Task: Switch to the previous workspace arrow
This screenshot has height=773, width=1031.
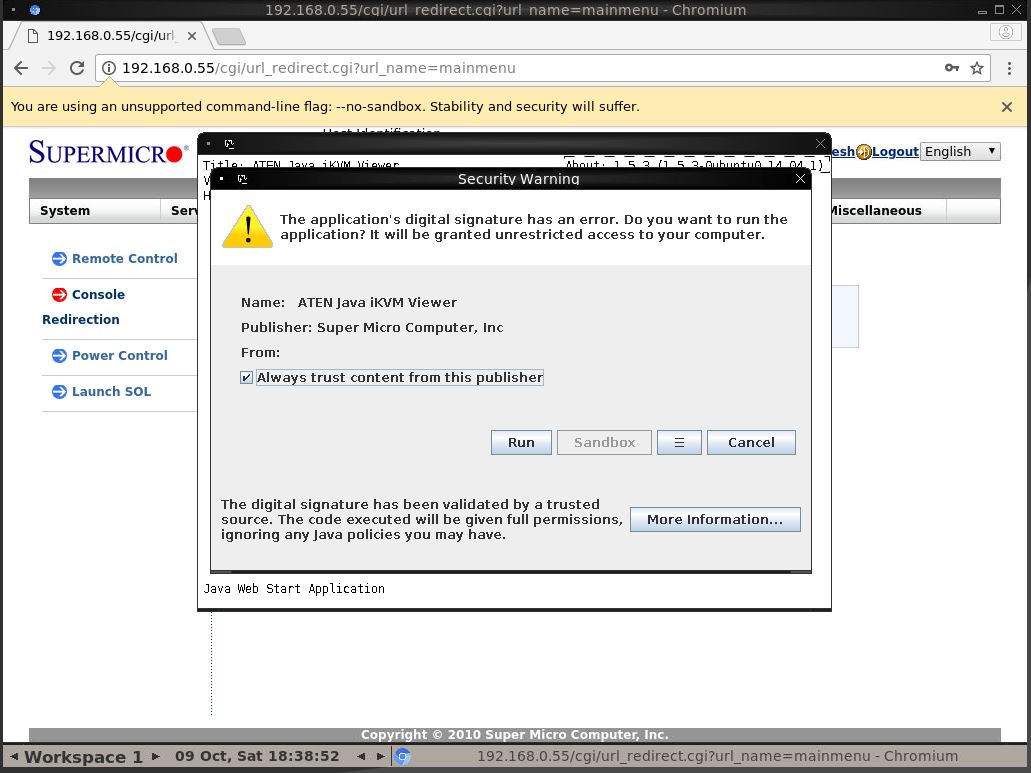Action: coord(14,756)
